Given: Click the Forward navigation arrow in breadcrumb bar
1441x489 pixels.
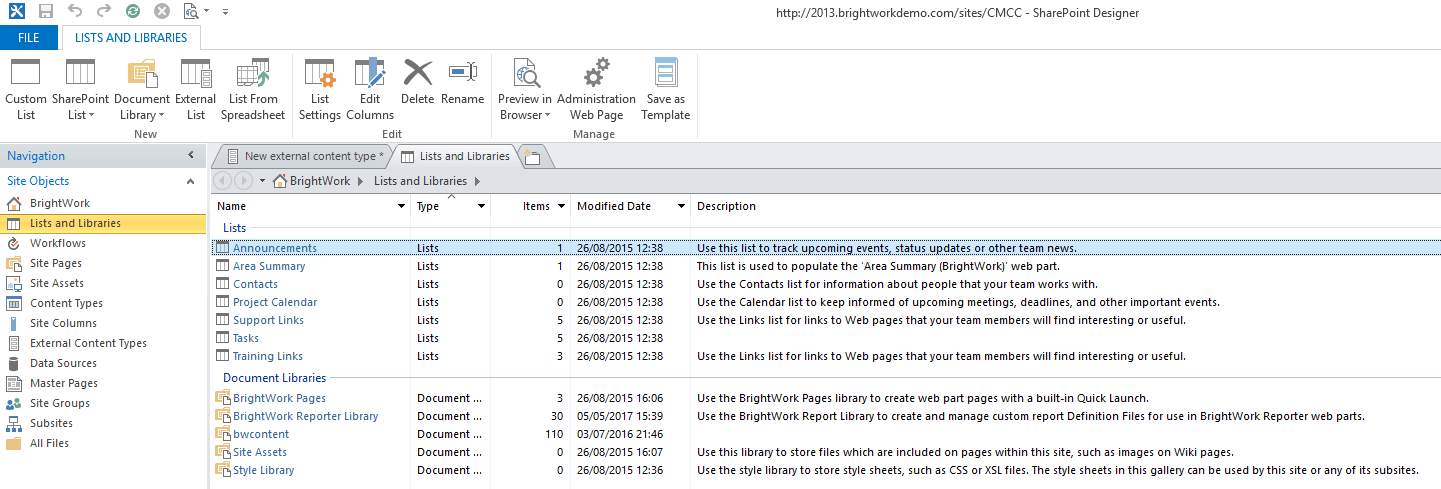Looking at the screenshot, I should tap(243, 181).
